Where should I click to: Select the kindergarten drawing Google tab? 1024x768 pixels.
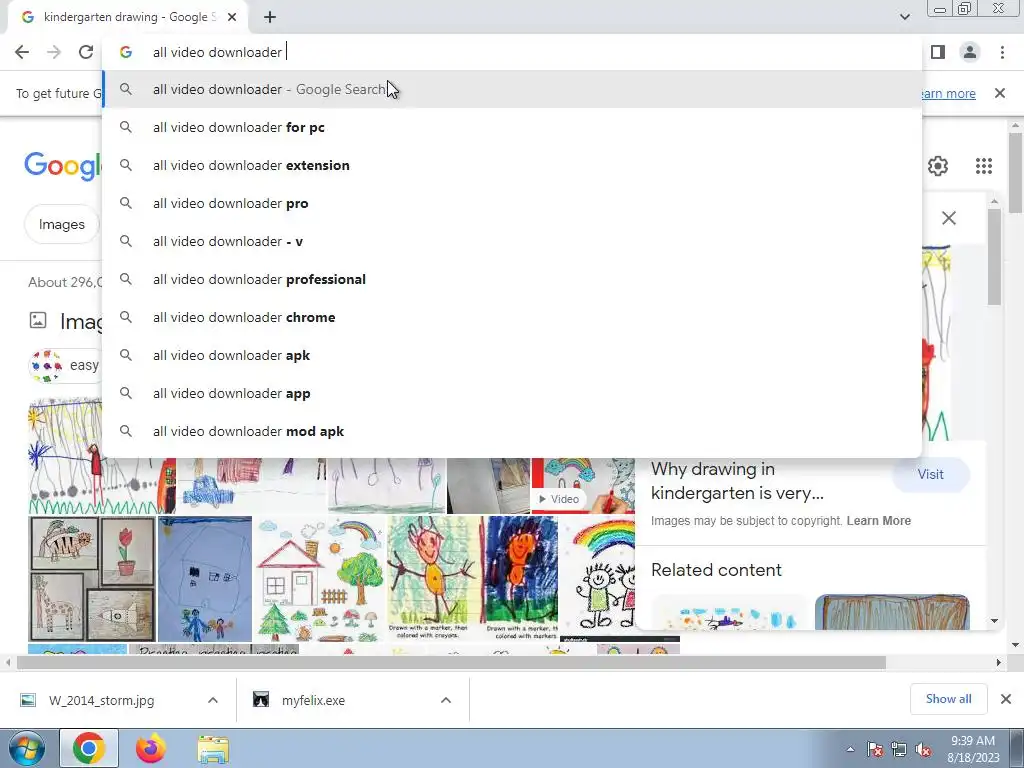pos(127,18)
